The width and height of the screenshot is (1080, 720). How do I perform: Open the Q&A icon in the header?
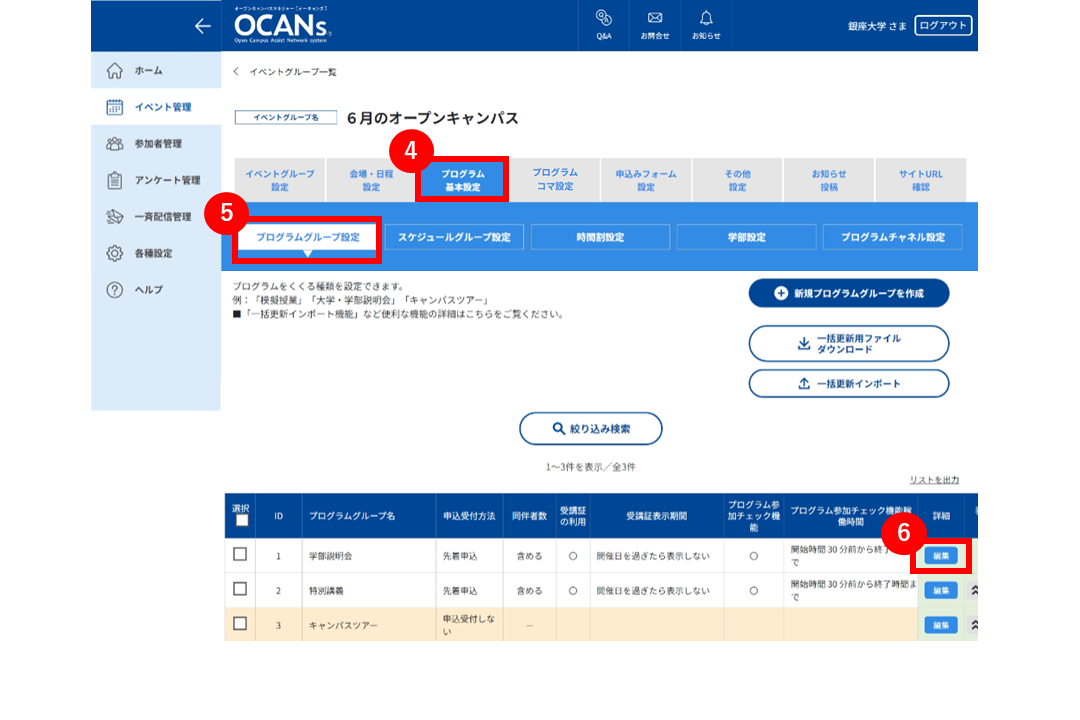604,18
